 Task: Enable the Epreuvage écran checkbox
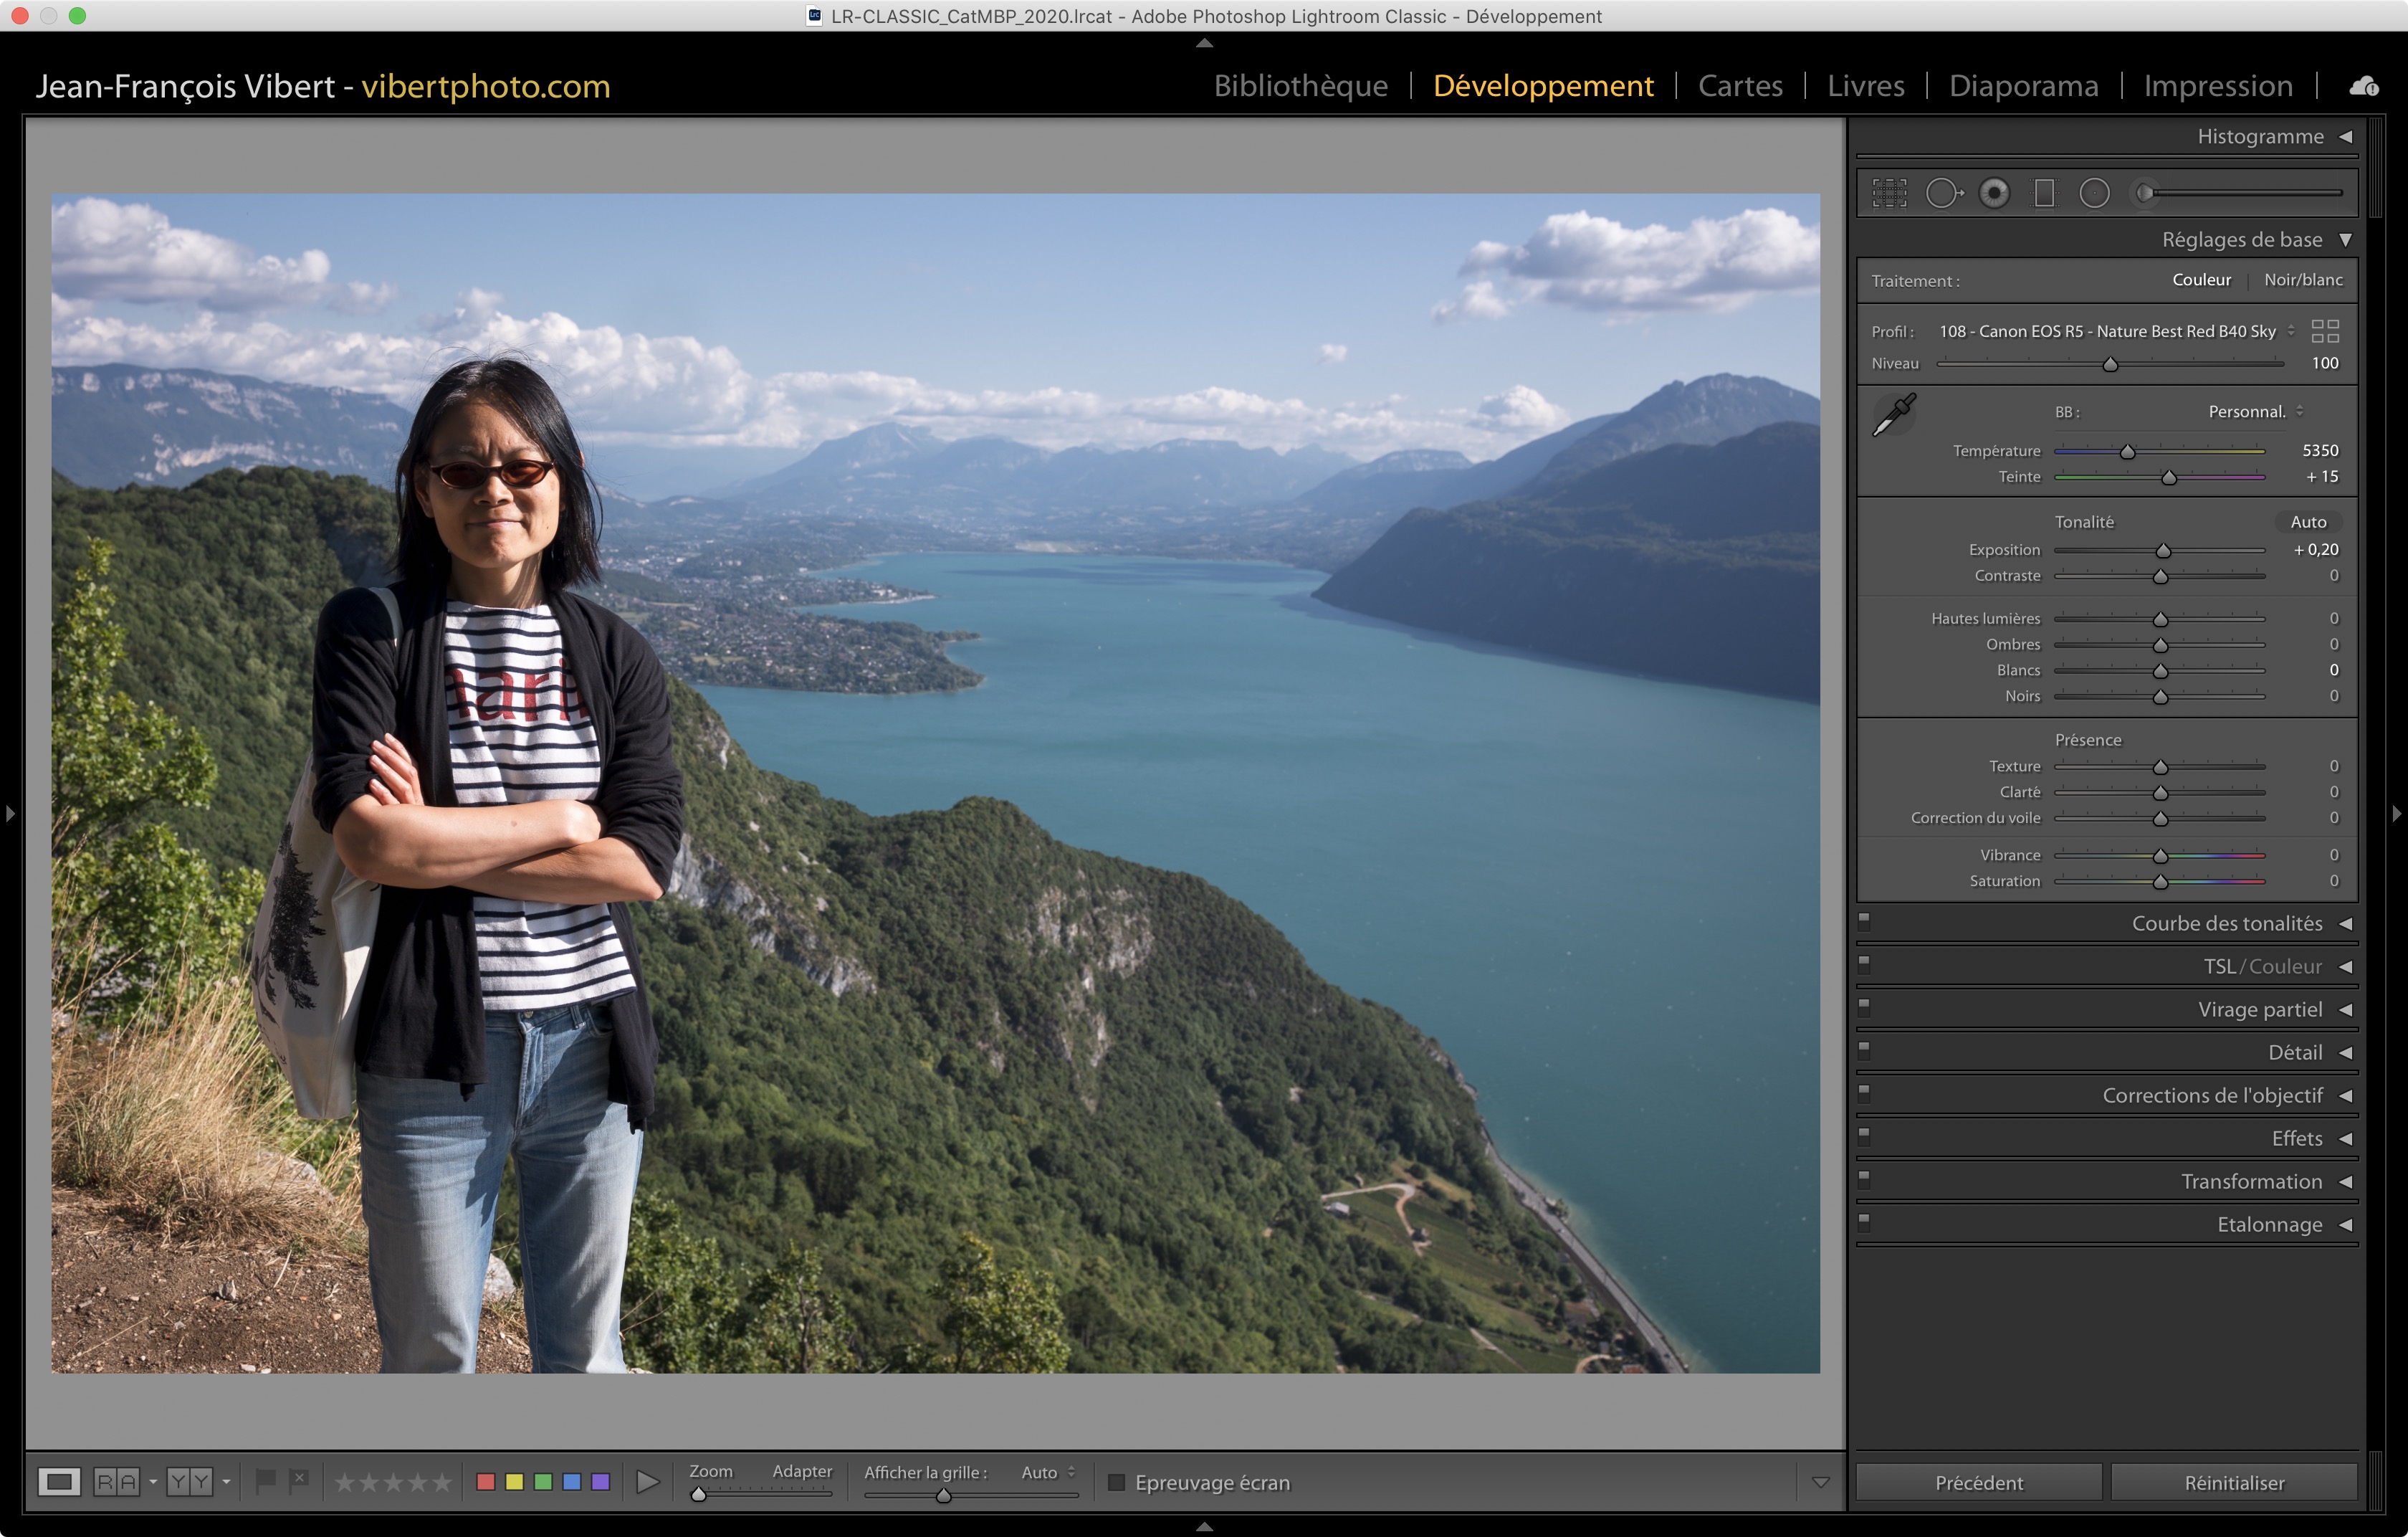[1117, 1482]
